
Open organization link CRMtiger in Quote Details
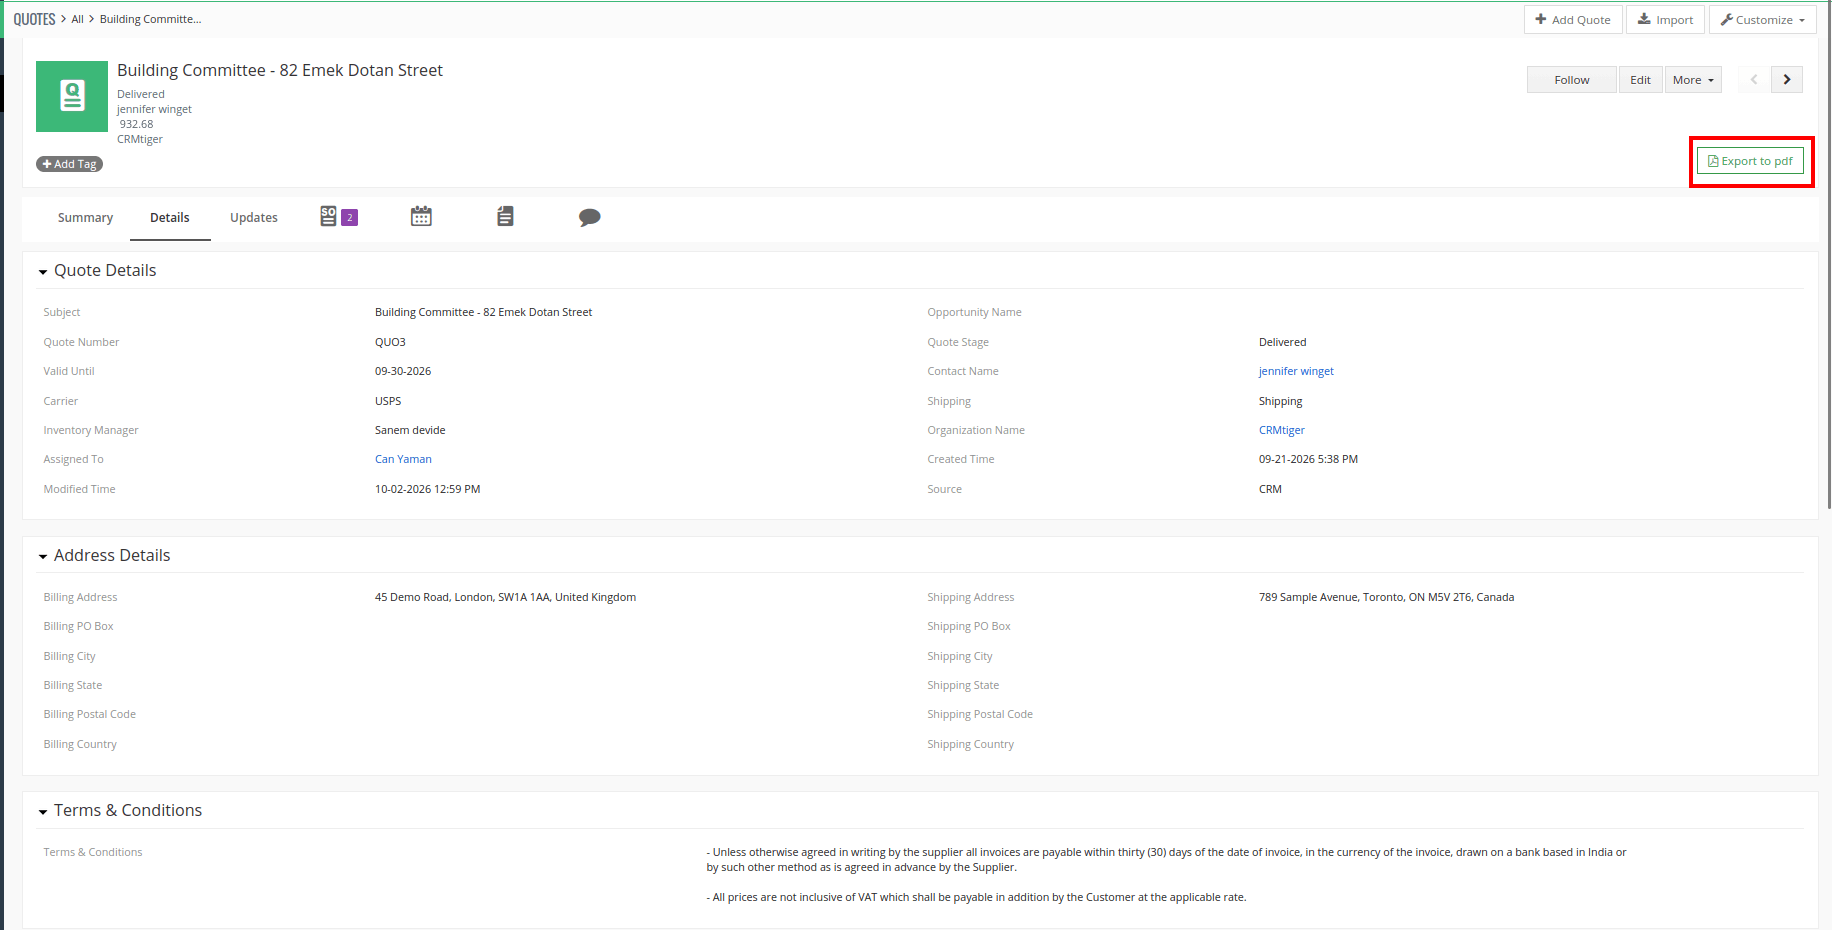(1282, 430)
